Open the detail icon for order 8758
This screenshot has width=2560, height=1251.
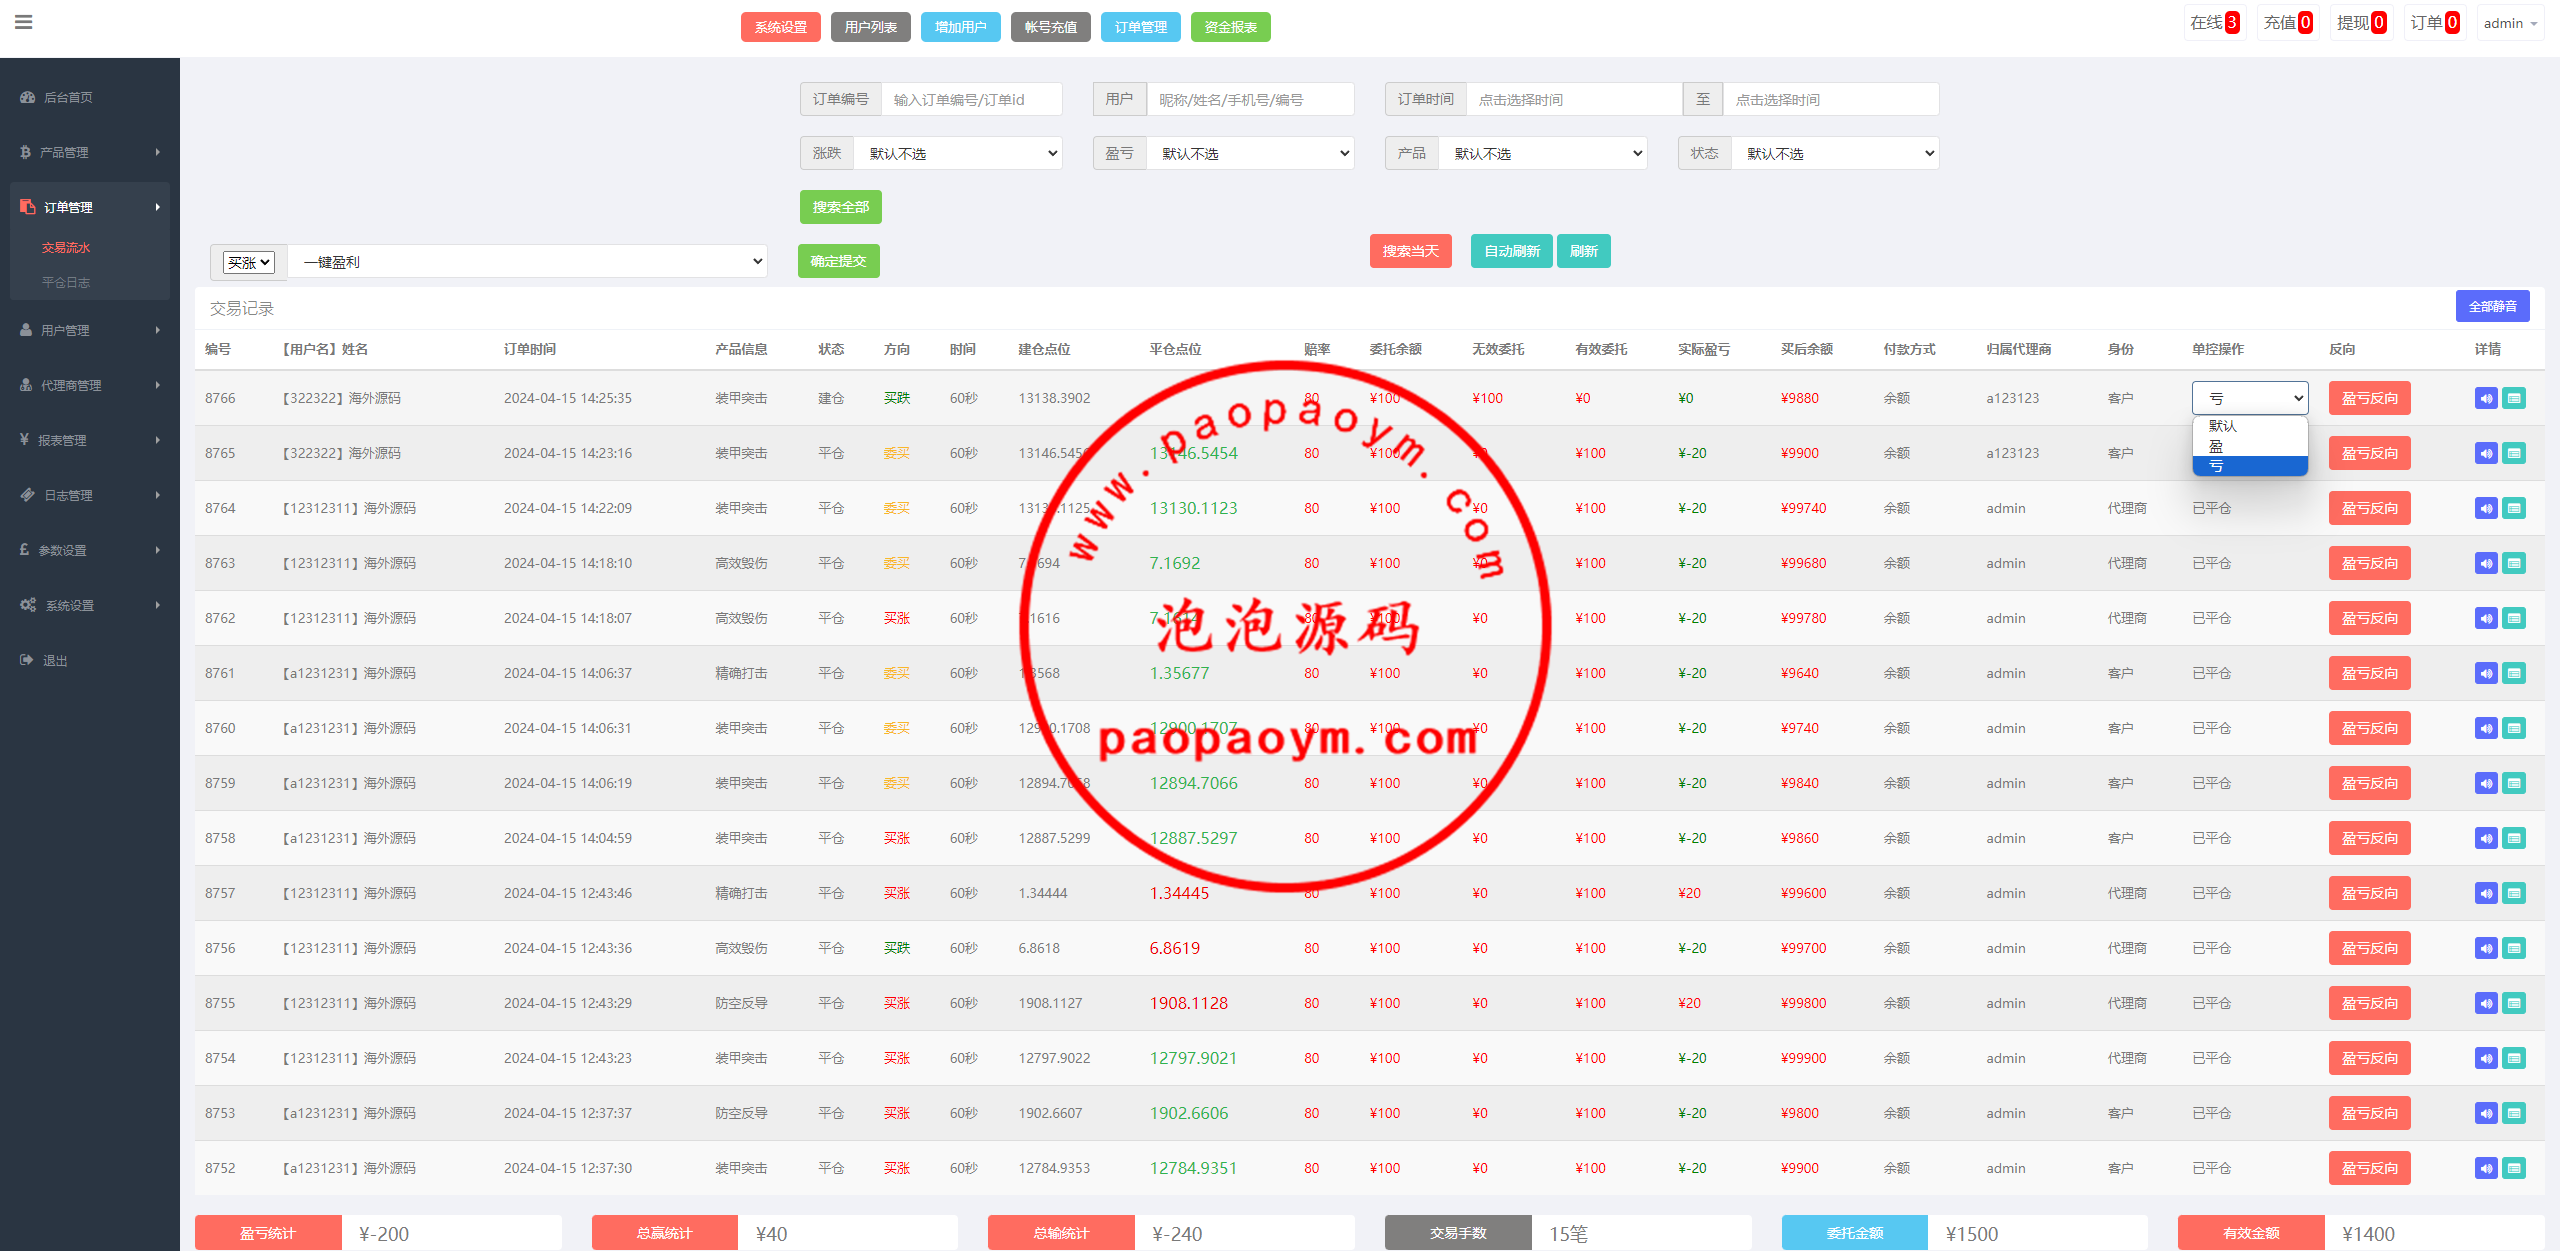click(x=2514, y=838)
